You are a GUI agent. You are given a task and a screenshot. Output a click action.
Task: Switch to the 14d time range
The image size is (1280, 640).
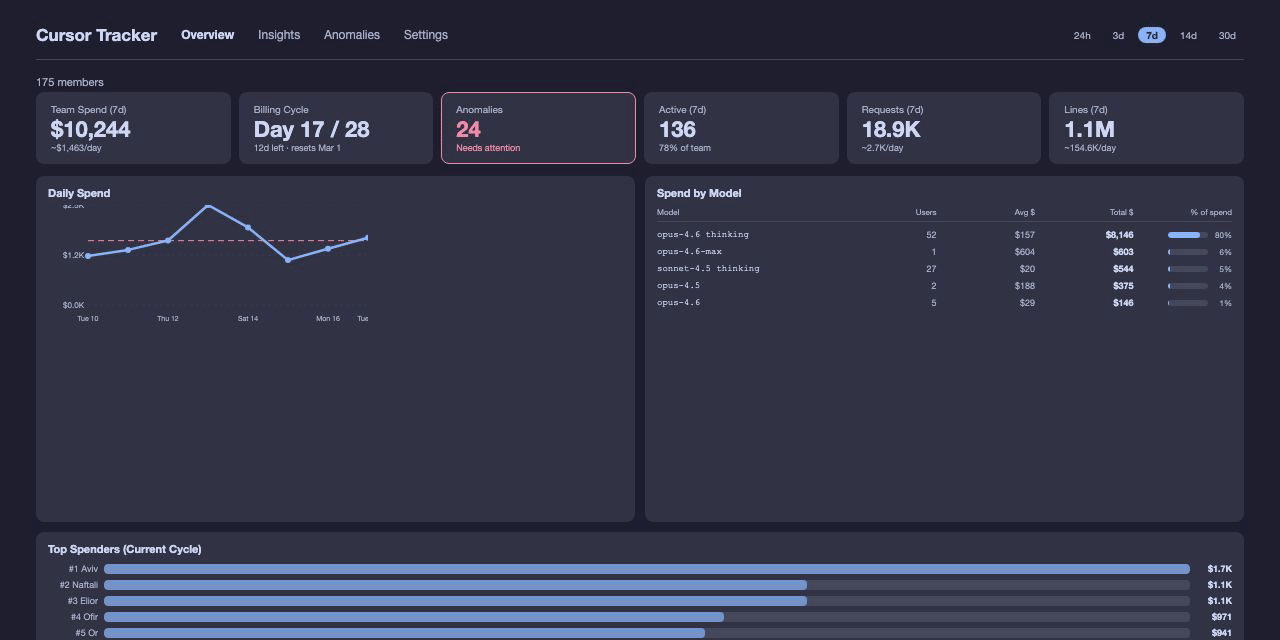tap(1188, 35)
